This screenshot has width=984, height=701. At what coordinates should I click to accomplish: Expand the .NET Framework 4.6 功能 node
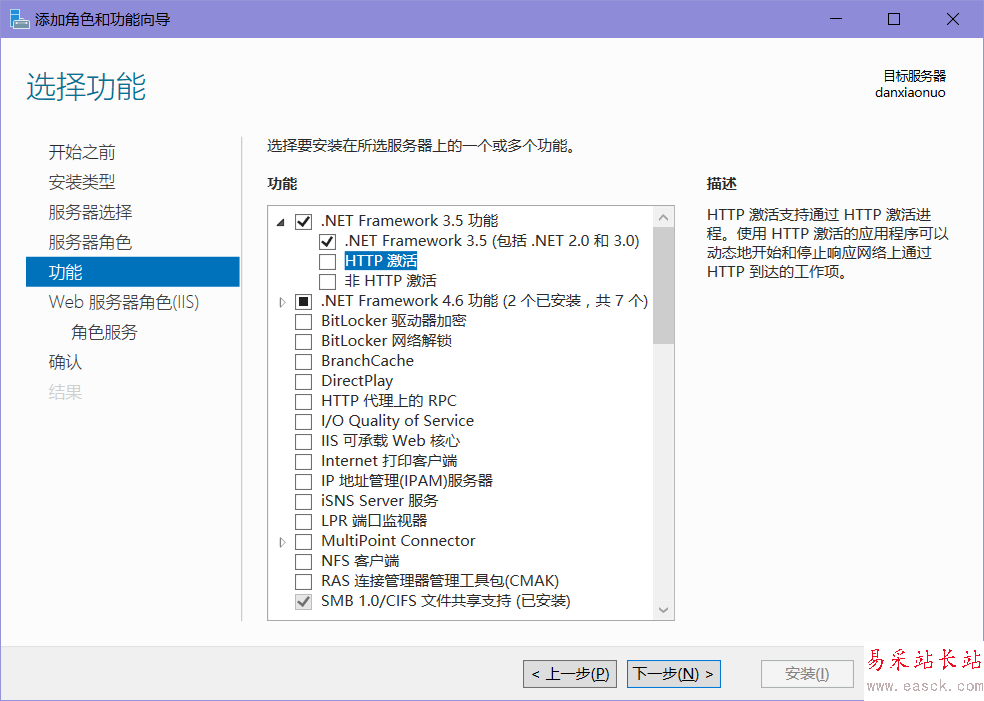pos(282,302)
